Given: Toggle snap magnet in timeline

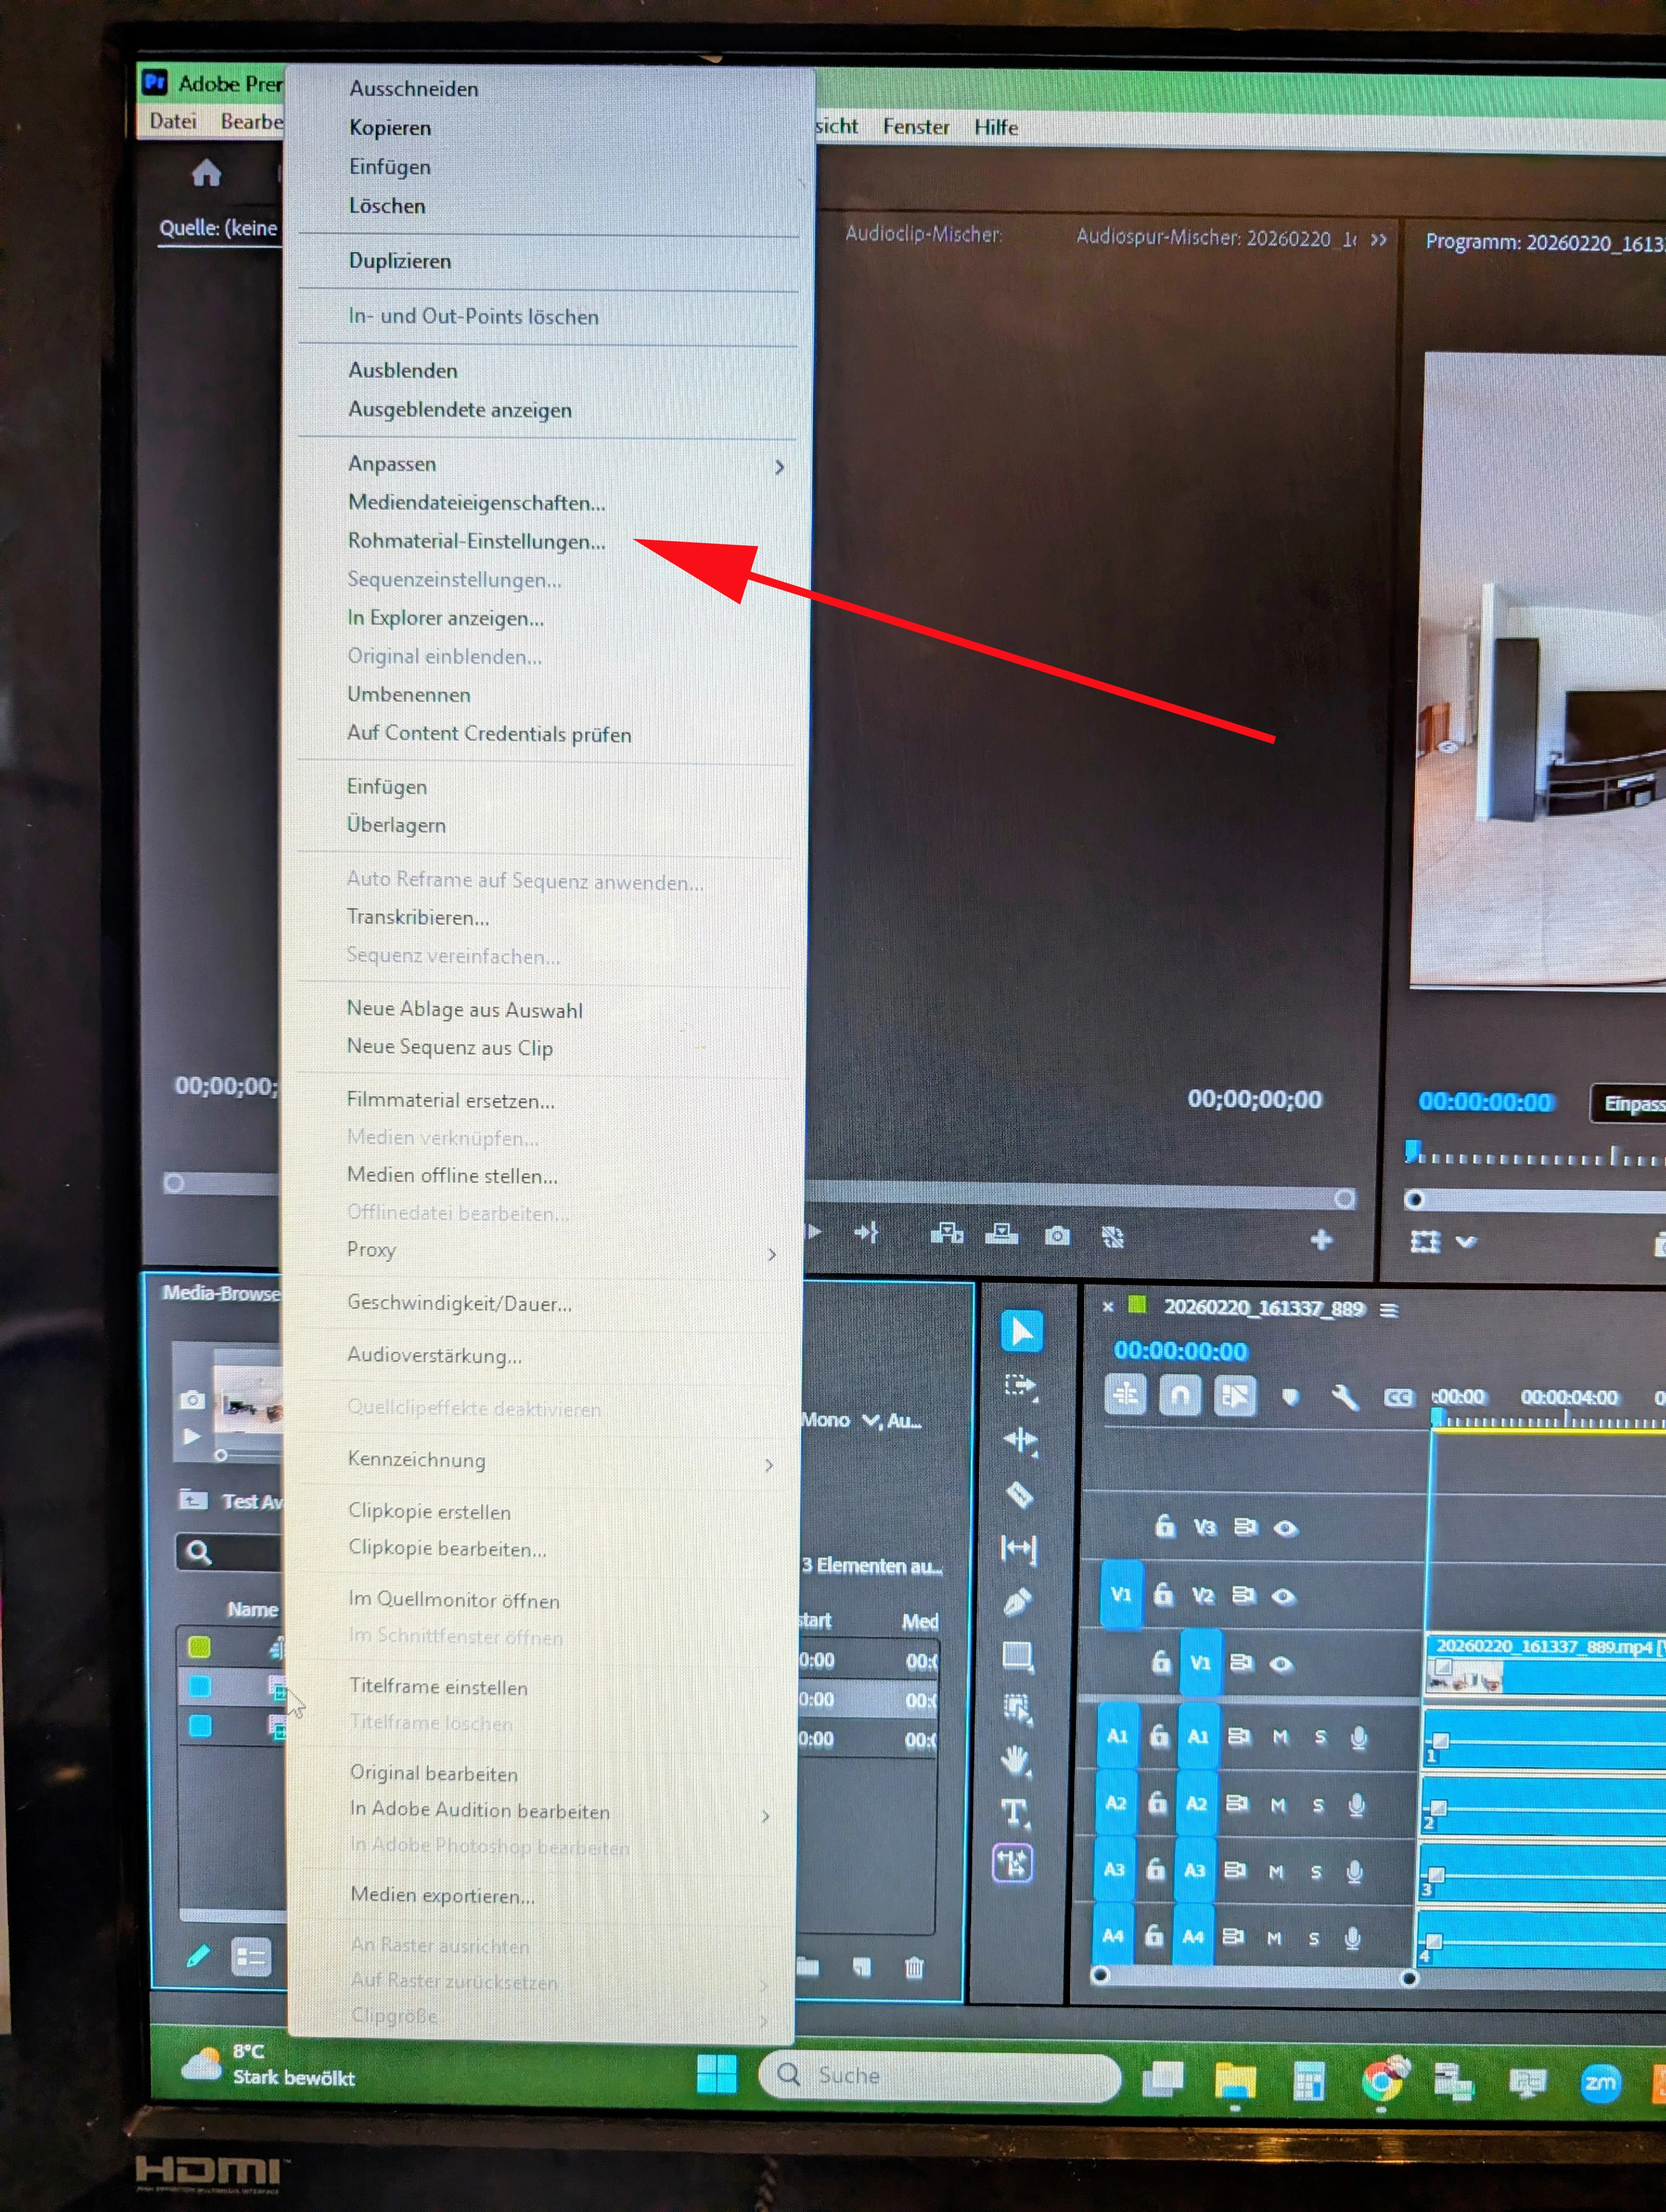Looking at the screenshot, I should tap(1180, 1394).
